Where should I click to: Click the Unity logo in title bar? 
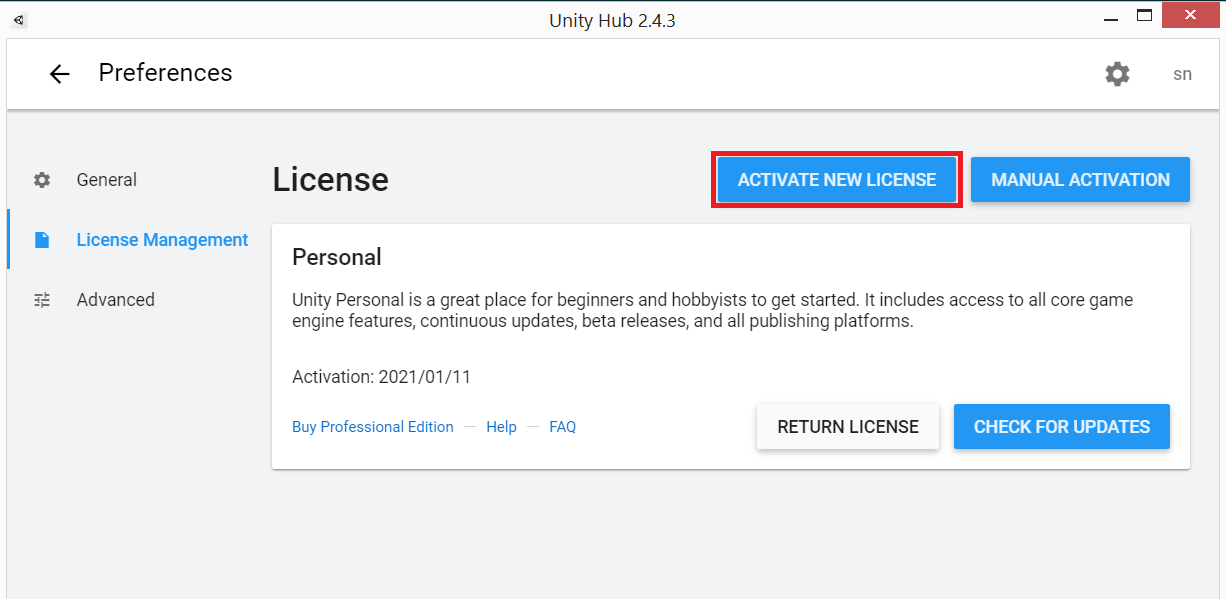[20, 19]
